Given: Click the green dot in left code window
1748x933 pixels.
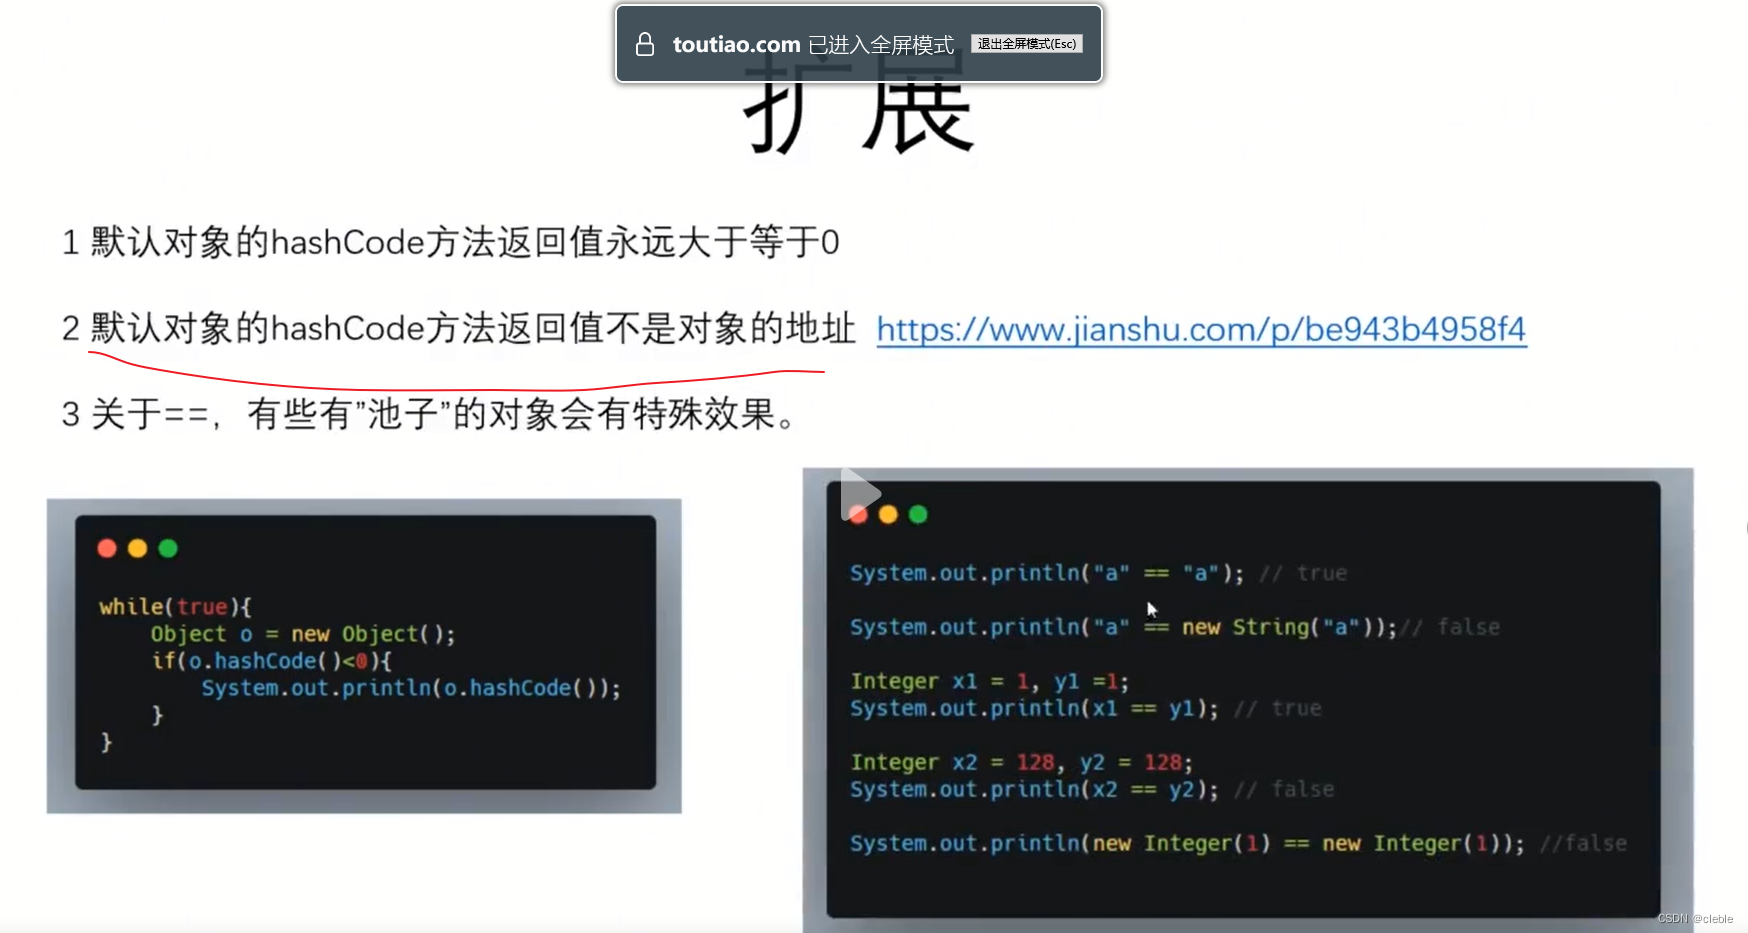Looking at the screenshot, I should click(x=168, y=548).
